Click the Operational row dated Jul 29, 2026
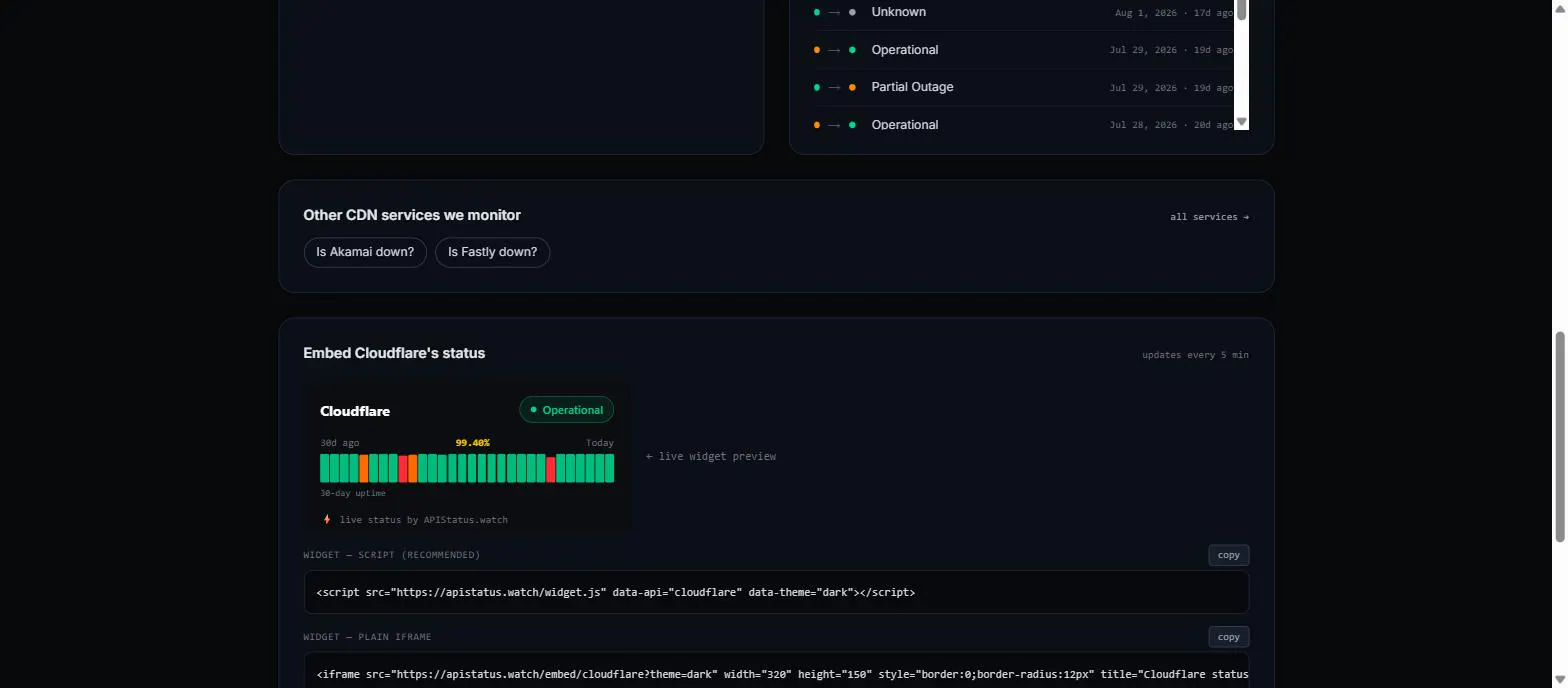The height and width of the screenshot is (688, 1568). pyautogui.click(x=1024, y=49)
